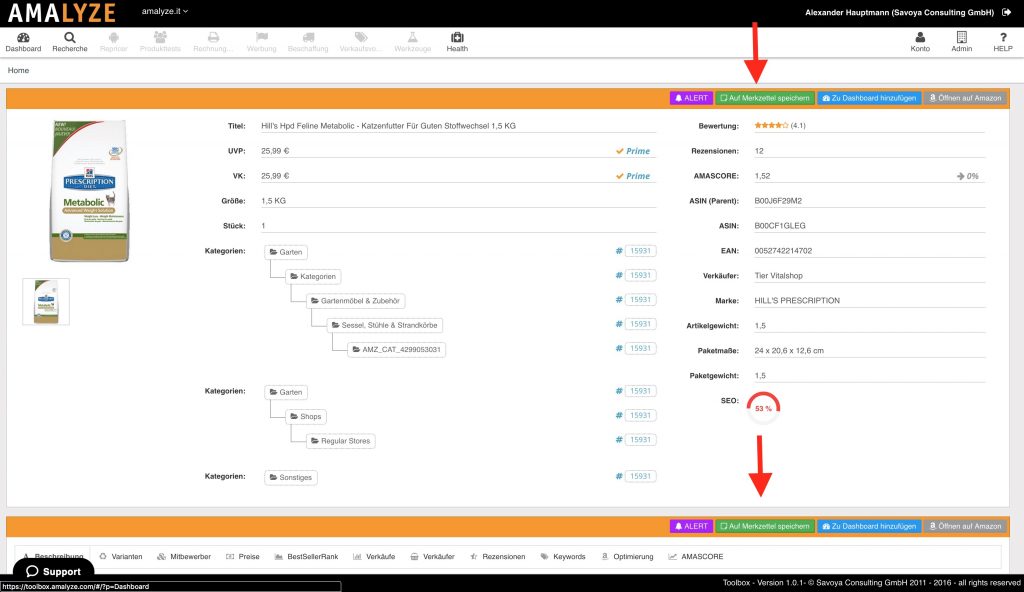Image resolution: width=1024 pixels, height=592 pixels.
Task: Select the small product thumbnail
Action: tap(46, 302)
